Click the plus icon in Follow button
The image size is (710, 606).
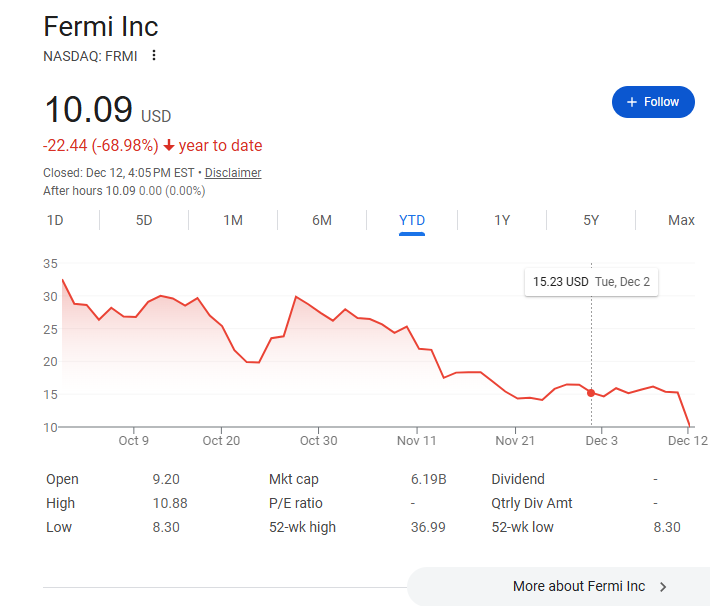point(631,102)
